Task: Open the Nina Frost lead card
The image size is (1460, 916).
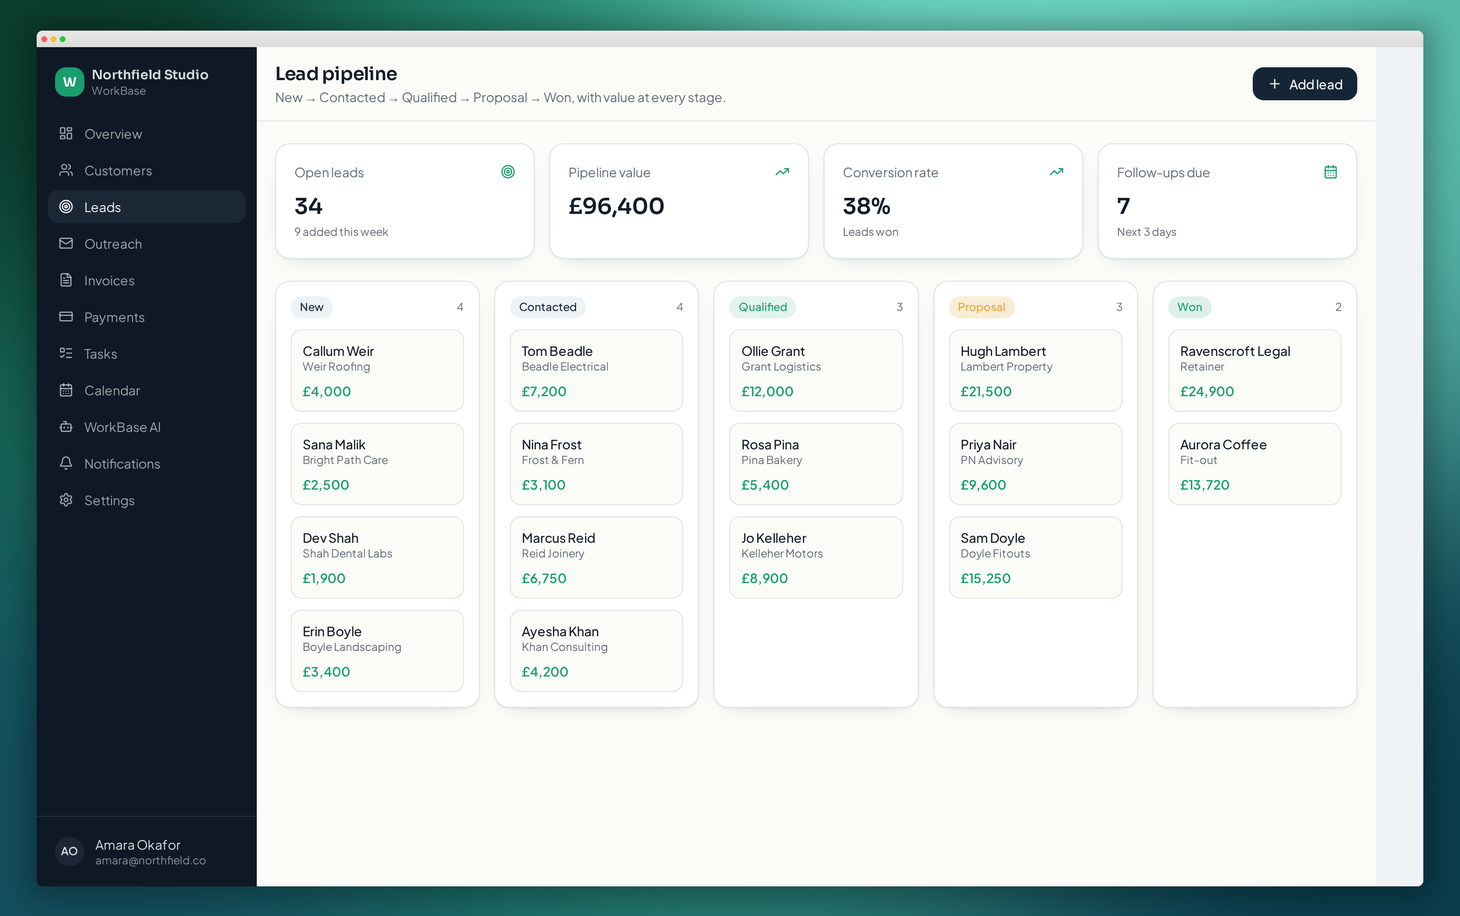Action: 596,464
